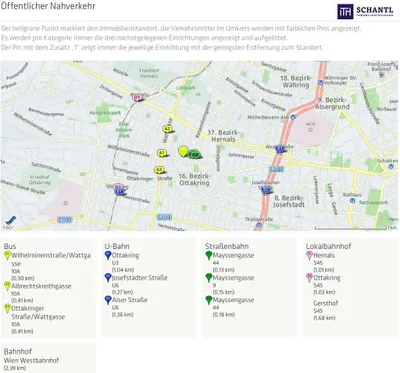The image size is (400, 373).
Task: Click the Kongresspark label on map
Action: 105,113
